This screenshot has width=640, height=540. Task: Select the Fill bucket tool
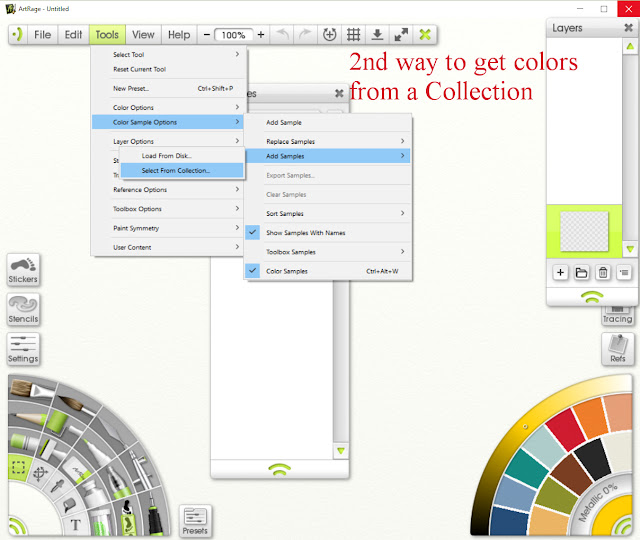[69, 505]
